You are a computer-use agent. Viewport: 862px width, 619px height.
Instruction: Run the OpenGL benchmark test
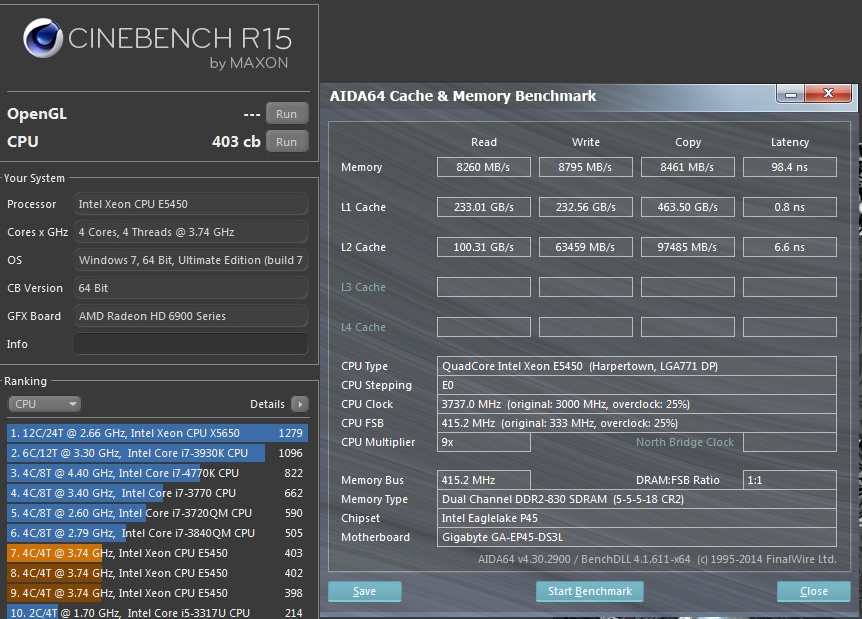[286, 114]
